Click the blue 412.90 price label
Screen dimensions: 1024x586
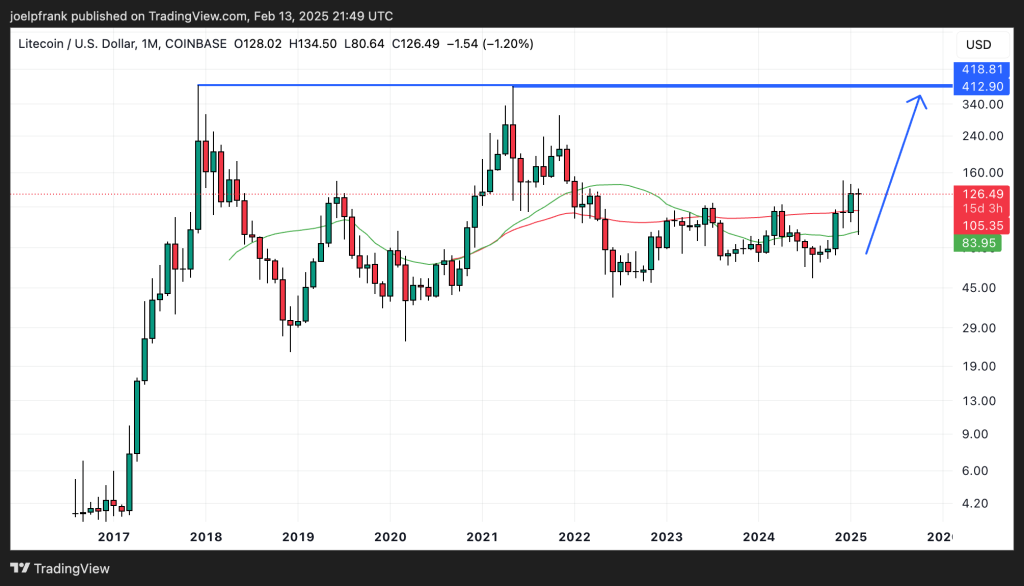point(981,86)
